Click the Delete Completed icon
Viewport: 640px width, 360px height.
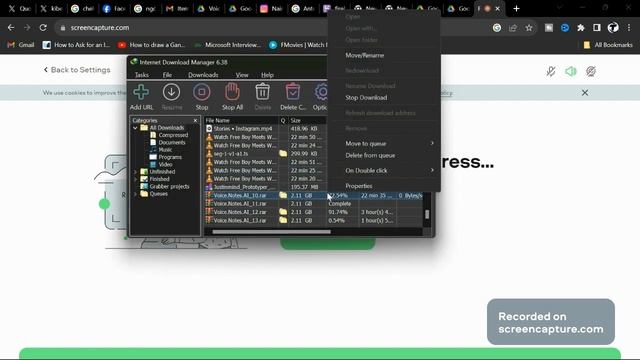[x=293, y=92]
